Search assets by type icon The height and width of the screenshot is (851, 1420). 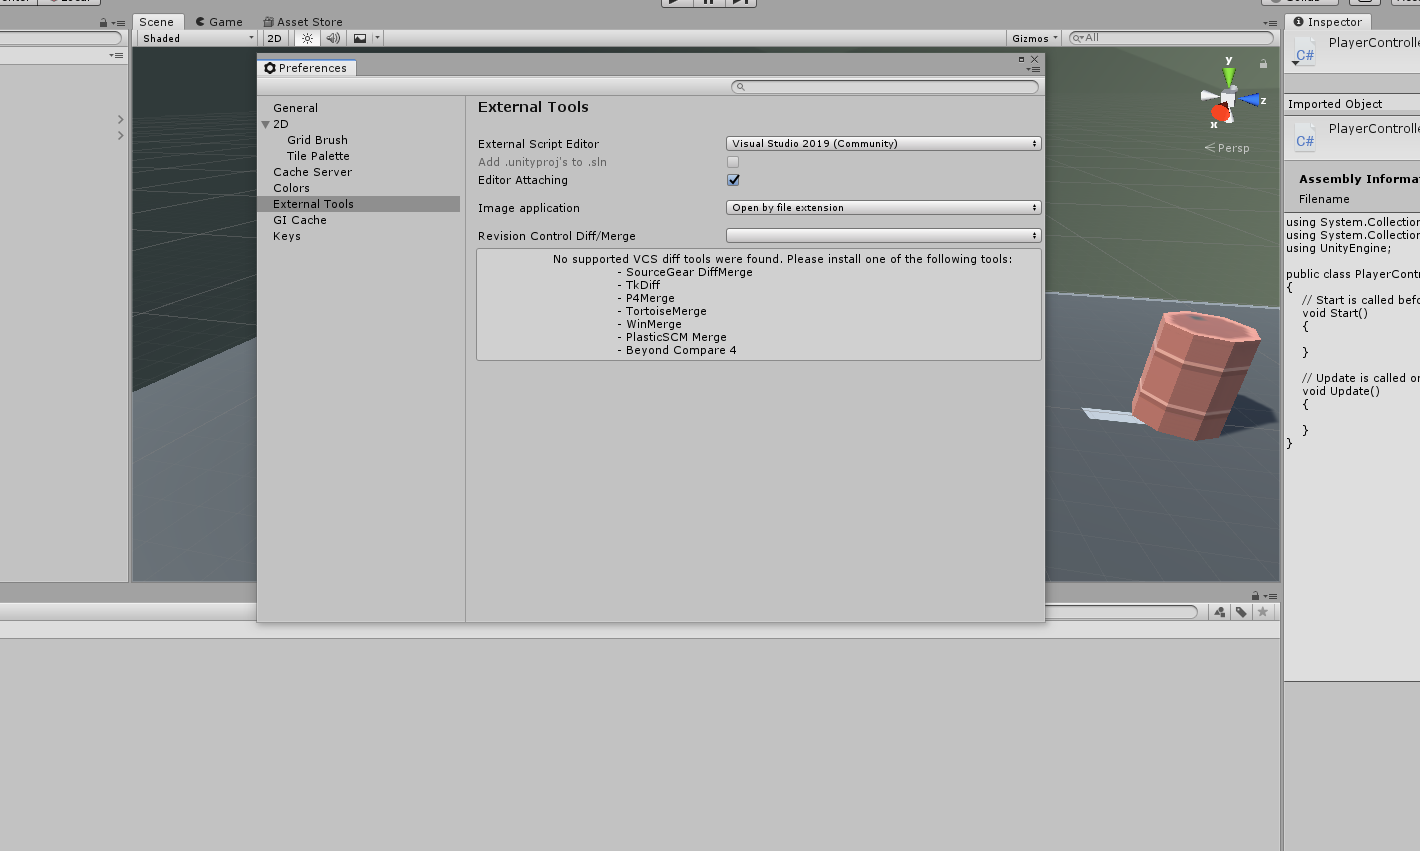coord(1219,612)
